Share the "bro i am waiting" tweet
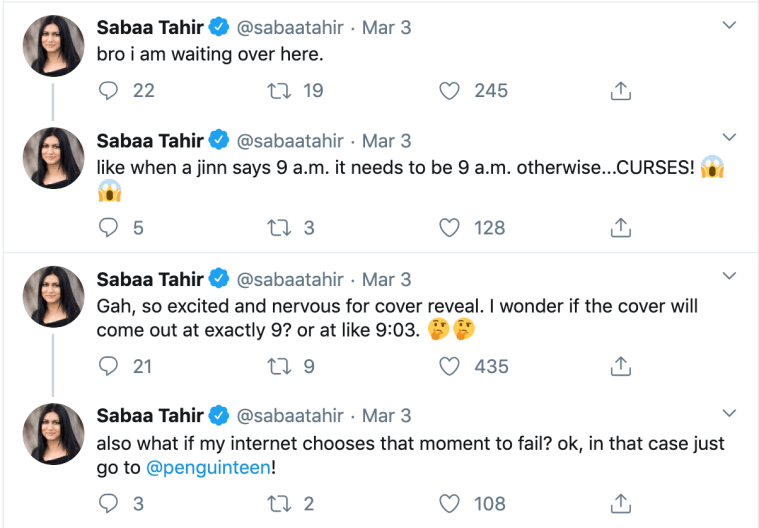This screenshot has height=528, width=759. (x=620, y=91)
